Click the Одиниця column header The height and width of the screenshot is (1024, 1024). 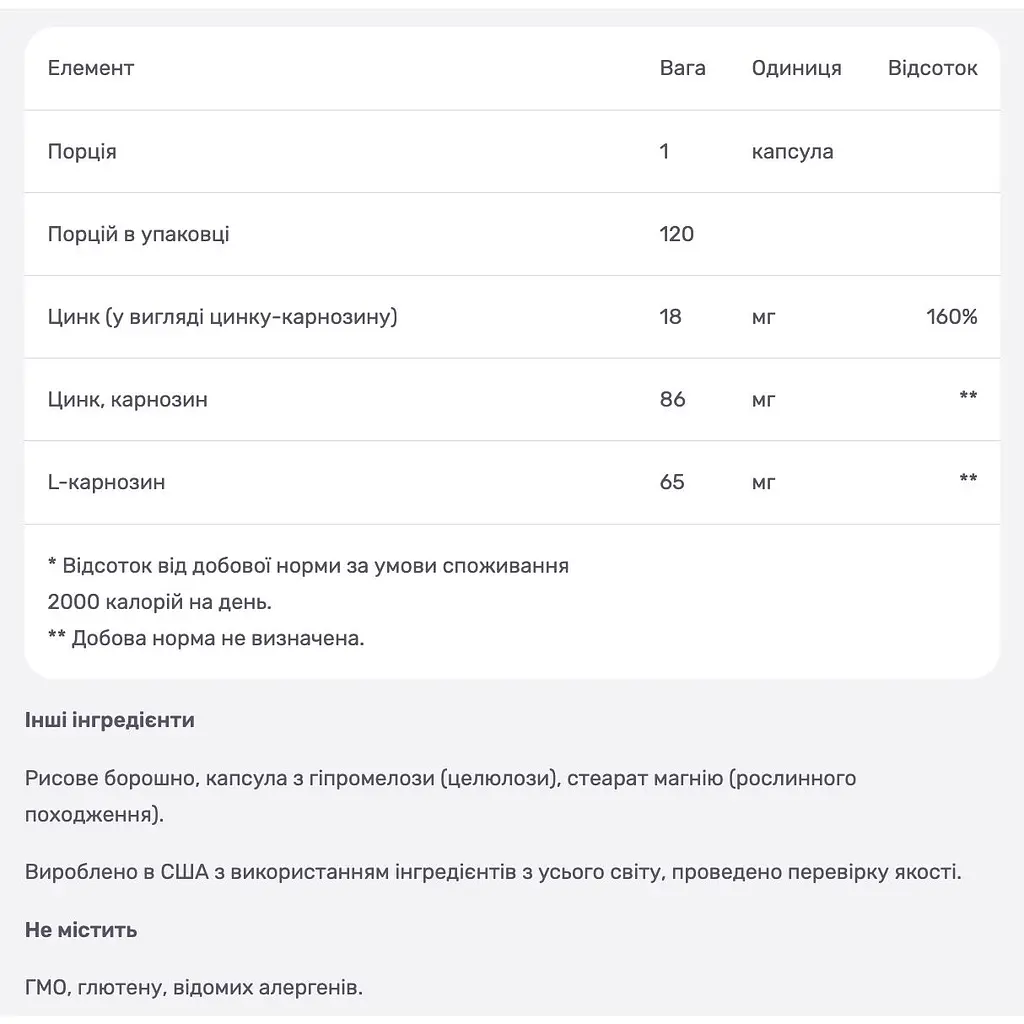point(796,68)
